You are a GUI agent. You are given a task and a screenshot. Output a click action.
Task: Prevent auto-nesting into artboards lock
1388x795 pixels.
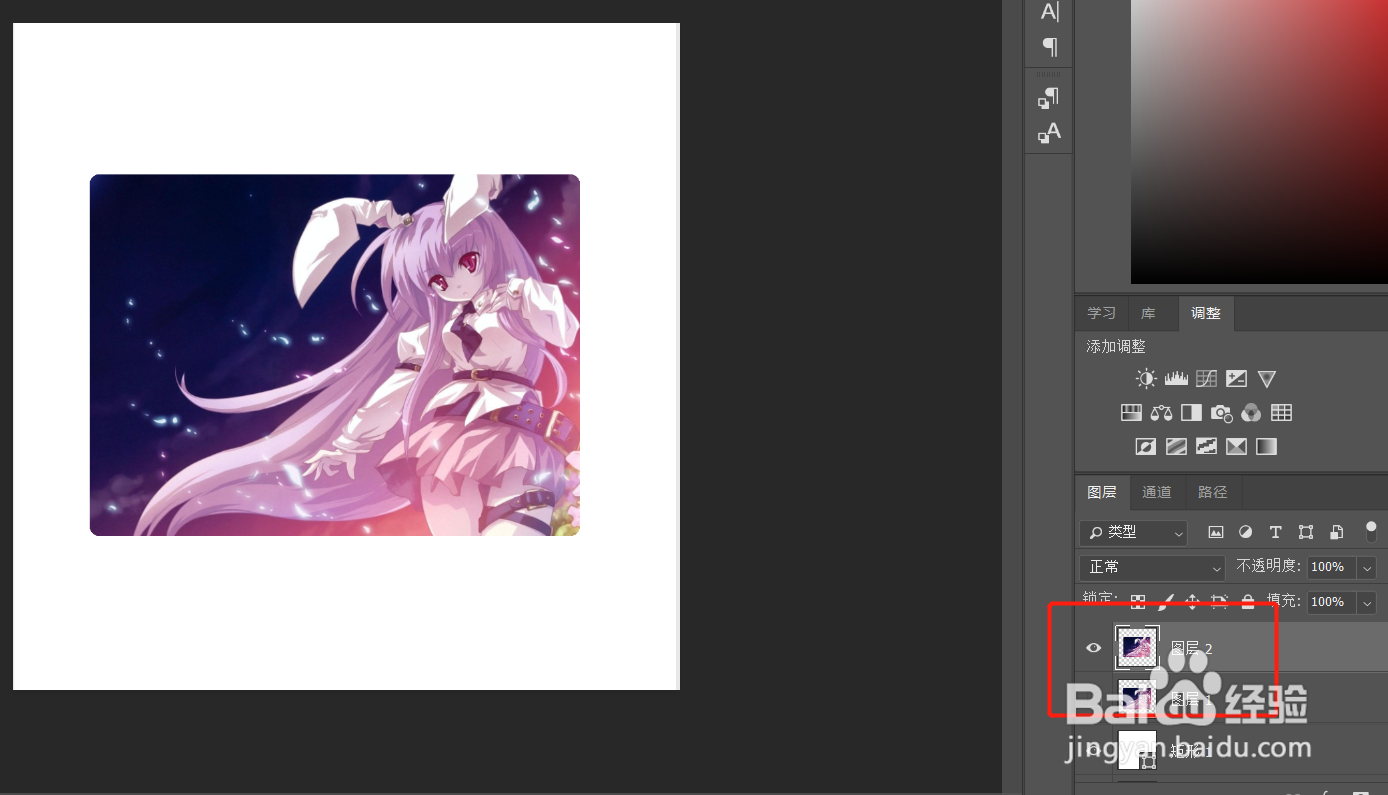click(x=1219, y=602)
